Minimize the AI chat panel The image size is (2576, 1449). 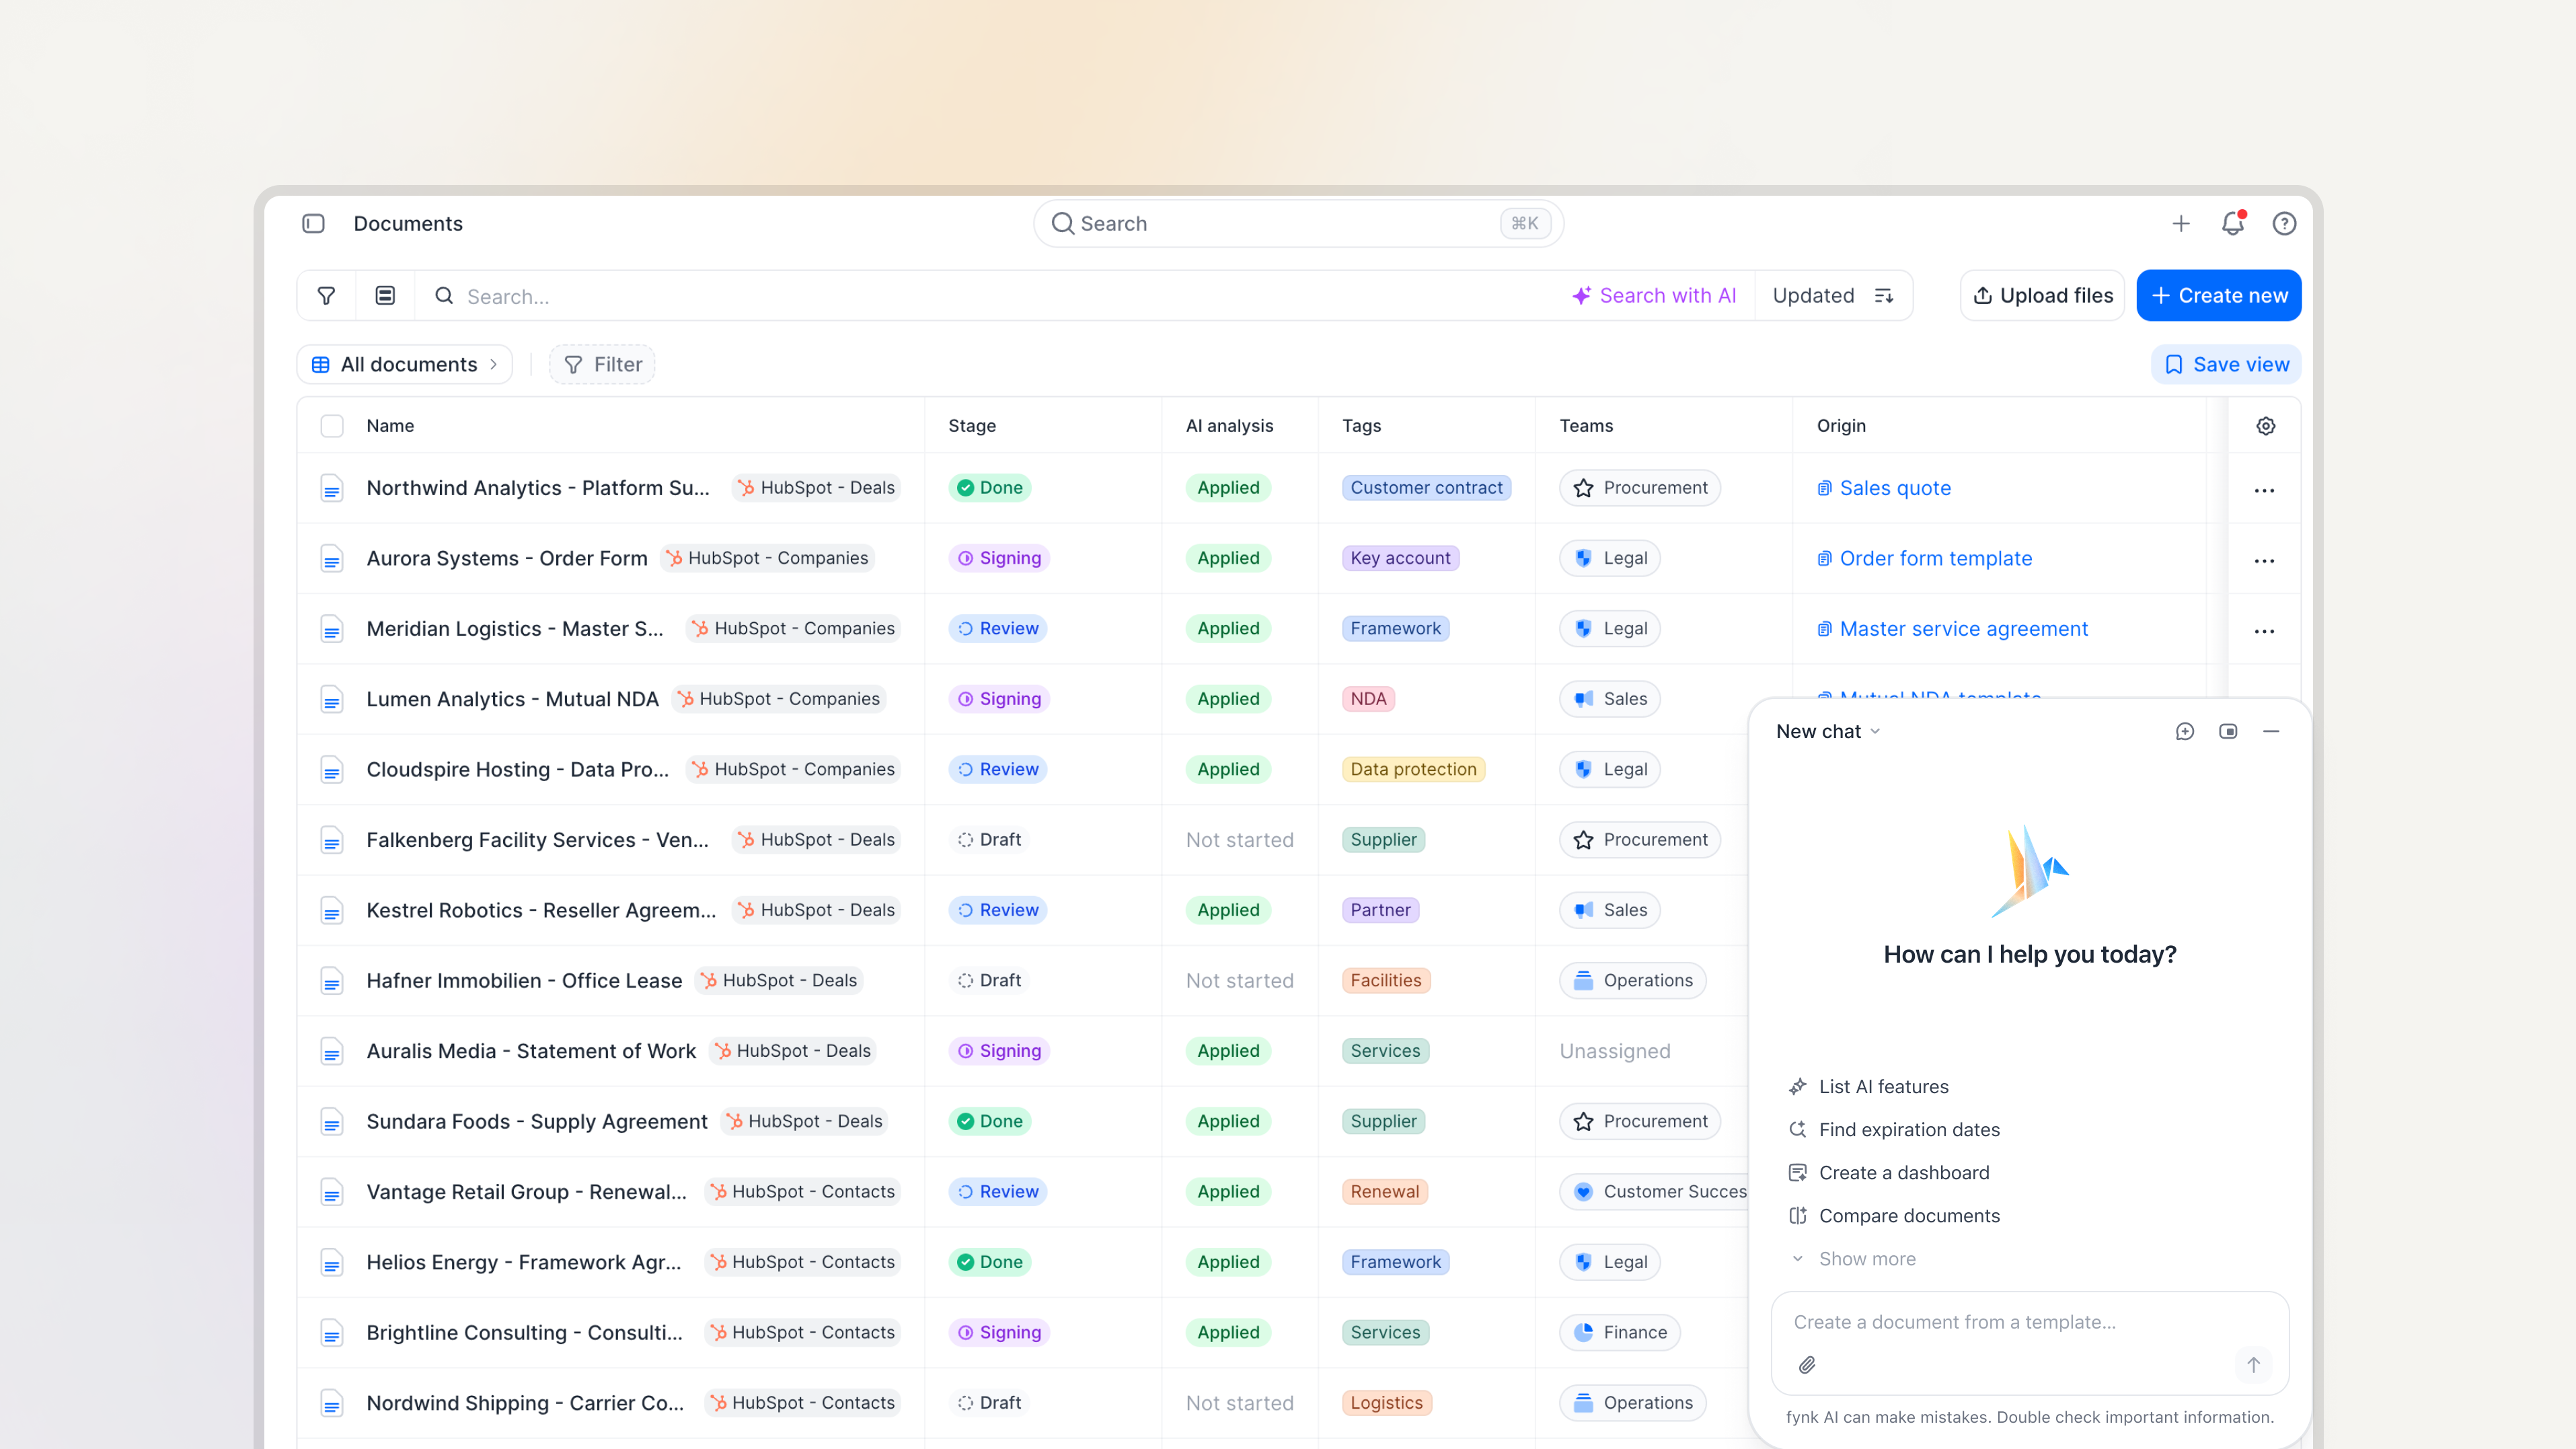click(x=2271, y=732)
